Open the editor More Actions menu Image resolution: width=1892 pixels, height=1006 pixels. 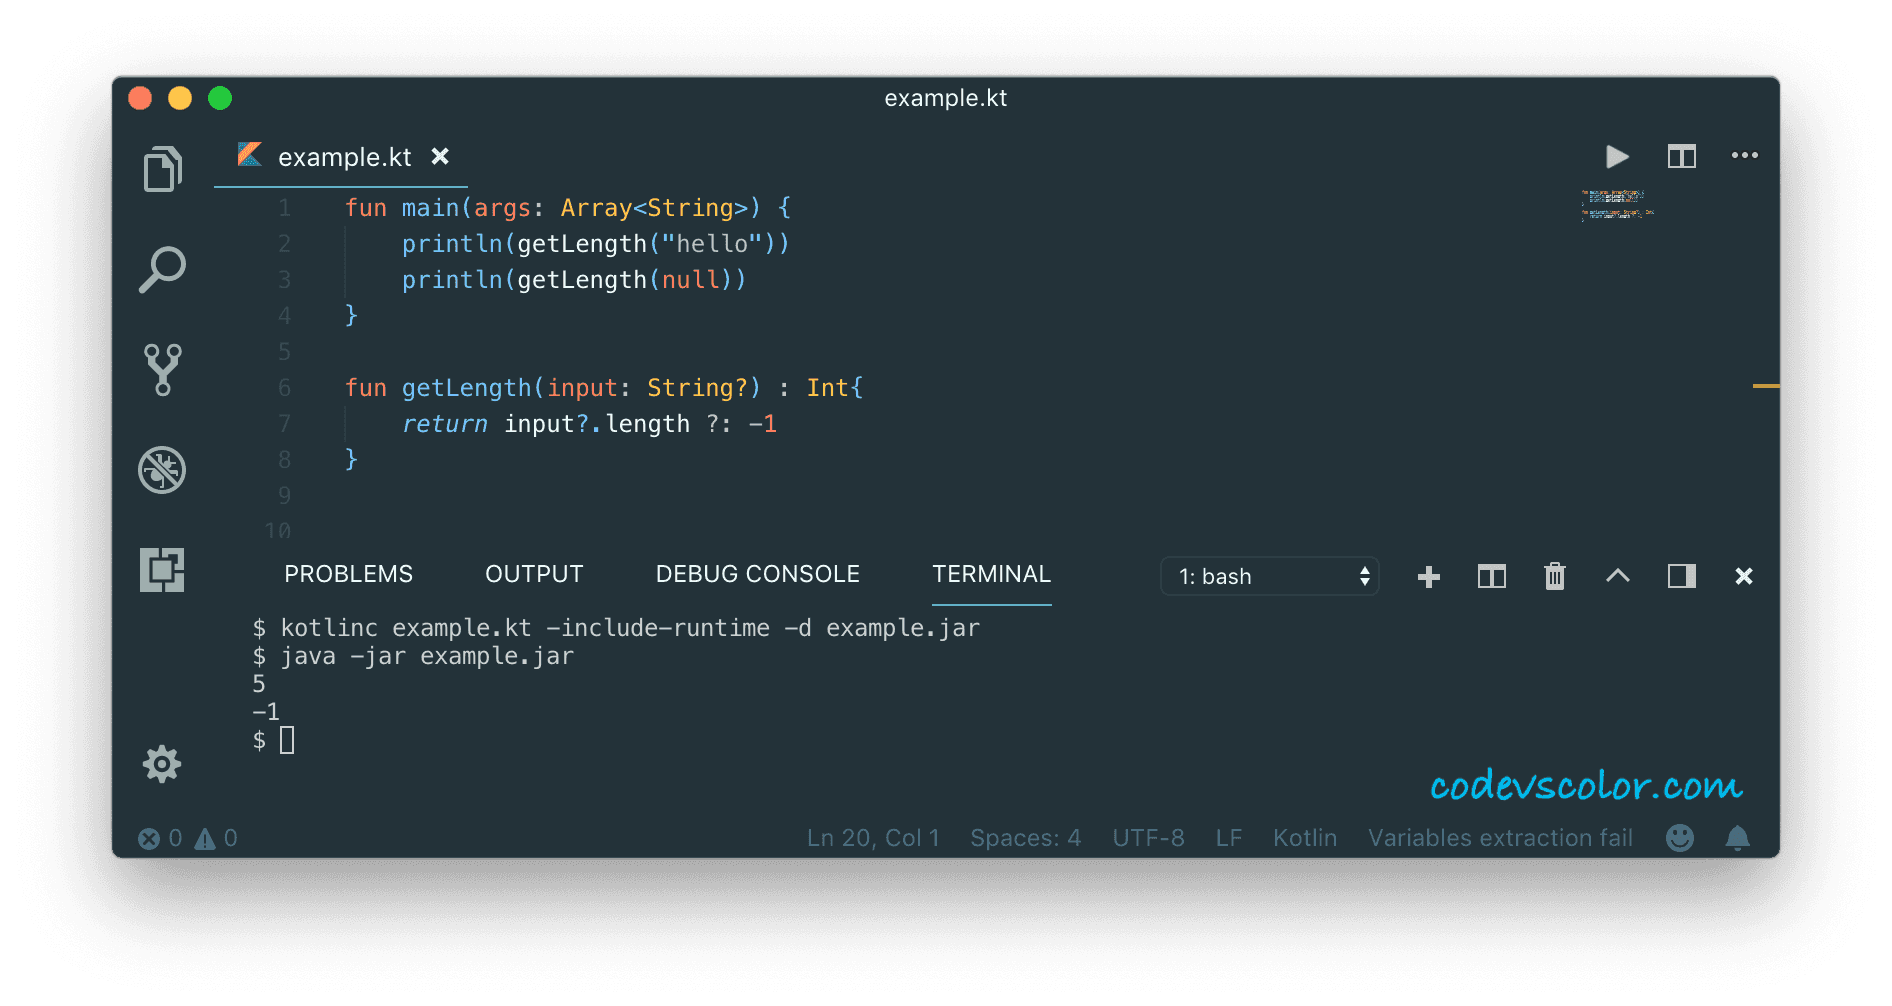click(x=1745, y=156)
